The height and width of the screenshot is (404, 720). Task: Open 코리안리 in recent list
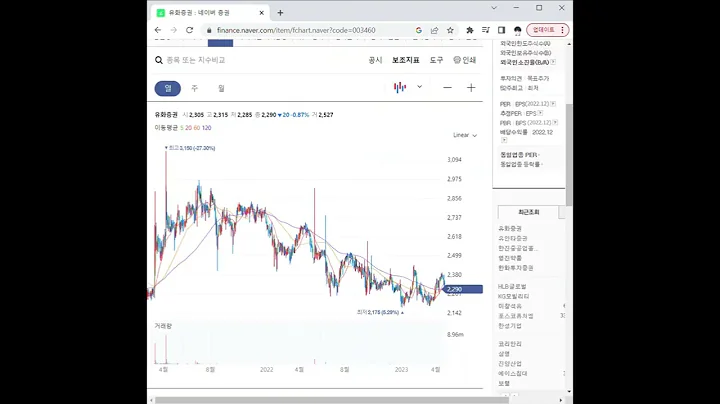pyautogui.click(x=510, y=344)
